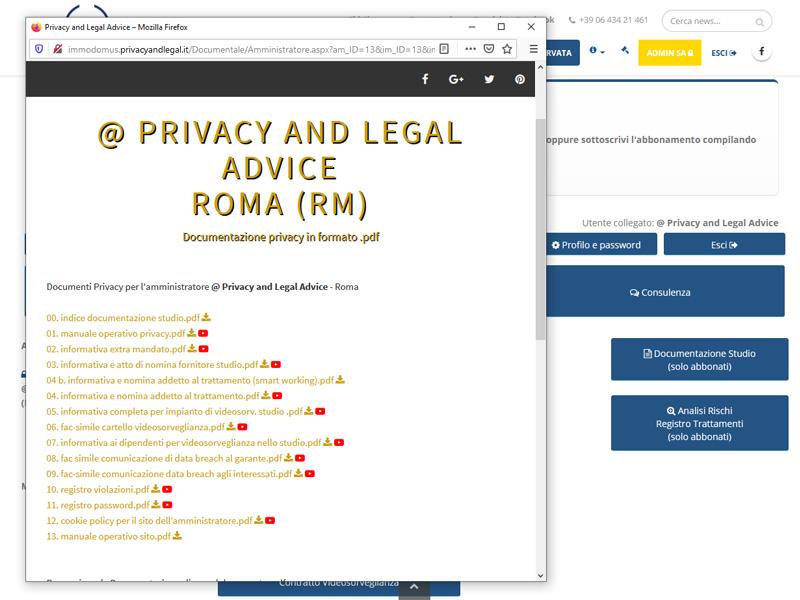
Task: Open link 01. manuale operativo privacy.pdf
Action: point(116,333)
